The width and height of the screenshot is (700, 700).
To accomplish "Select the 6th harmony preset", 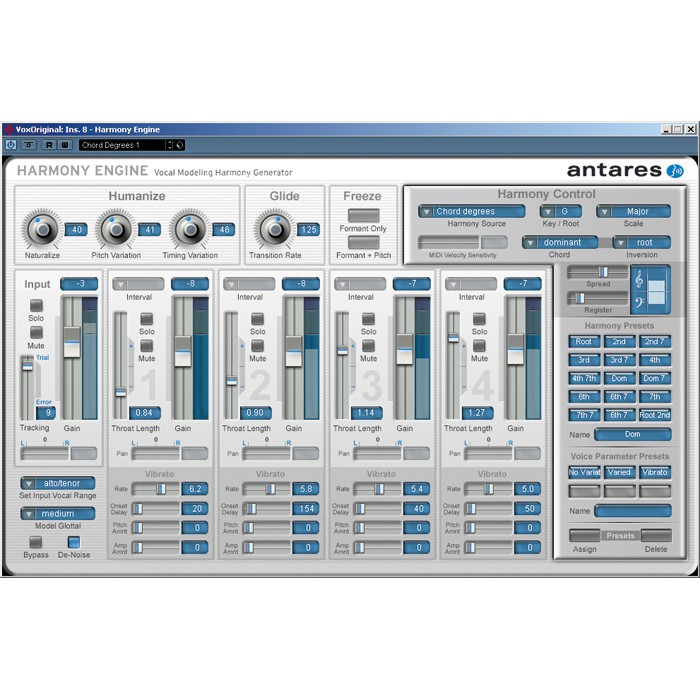I will [584, 396].
